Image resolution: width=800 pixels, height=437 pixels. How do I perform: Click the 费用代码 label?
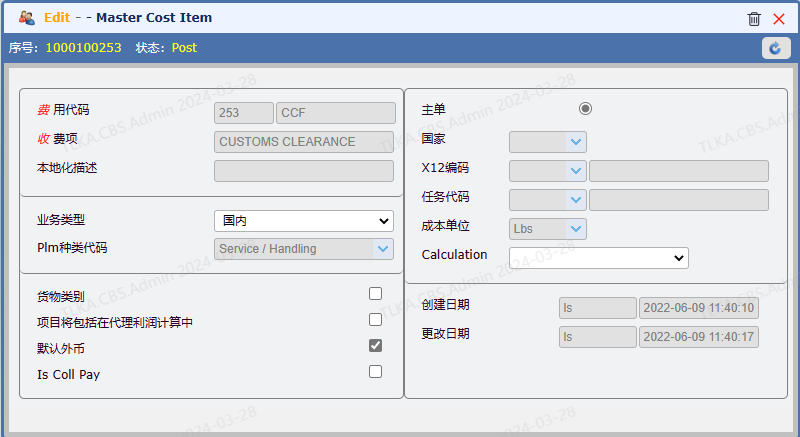pyautogui.click(x=63, y=110)
